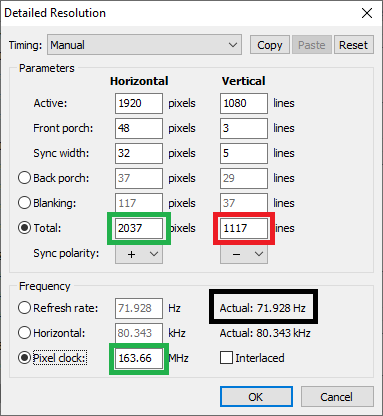Viewport: 383px width, 416px height.
Task: Click the 'Active:' row label
Action: point(50,103)
